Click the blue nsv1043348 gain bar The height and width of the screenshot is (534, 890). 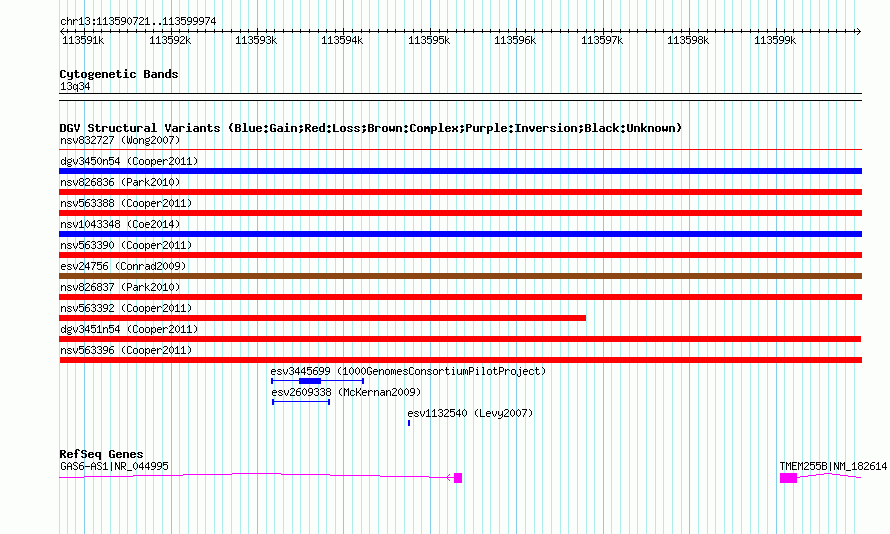[460, 234]
